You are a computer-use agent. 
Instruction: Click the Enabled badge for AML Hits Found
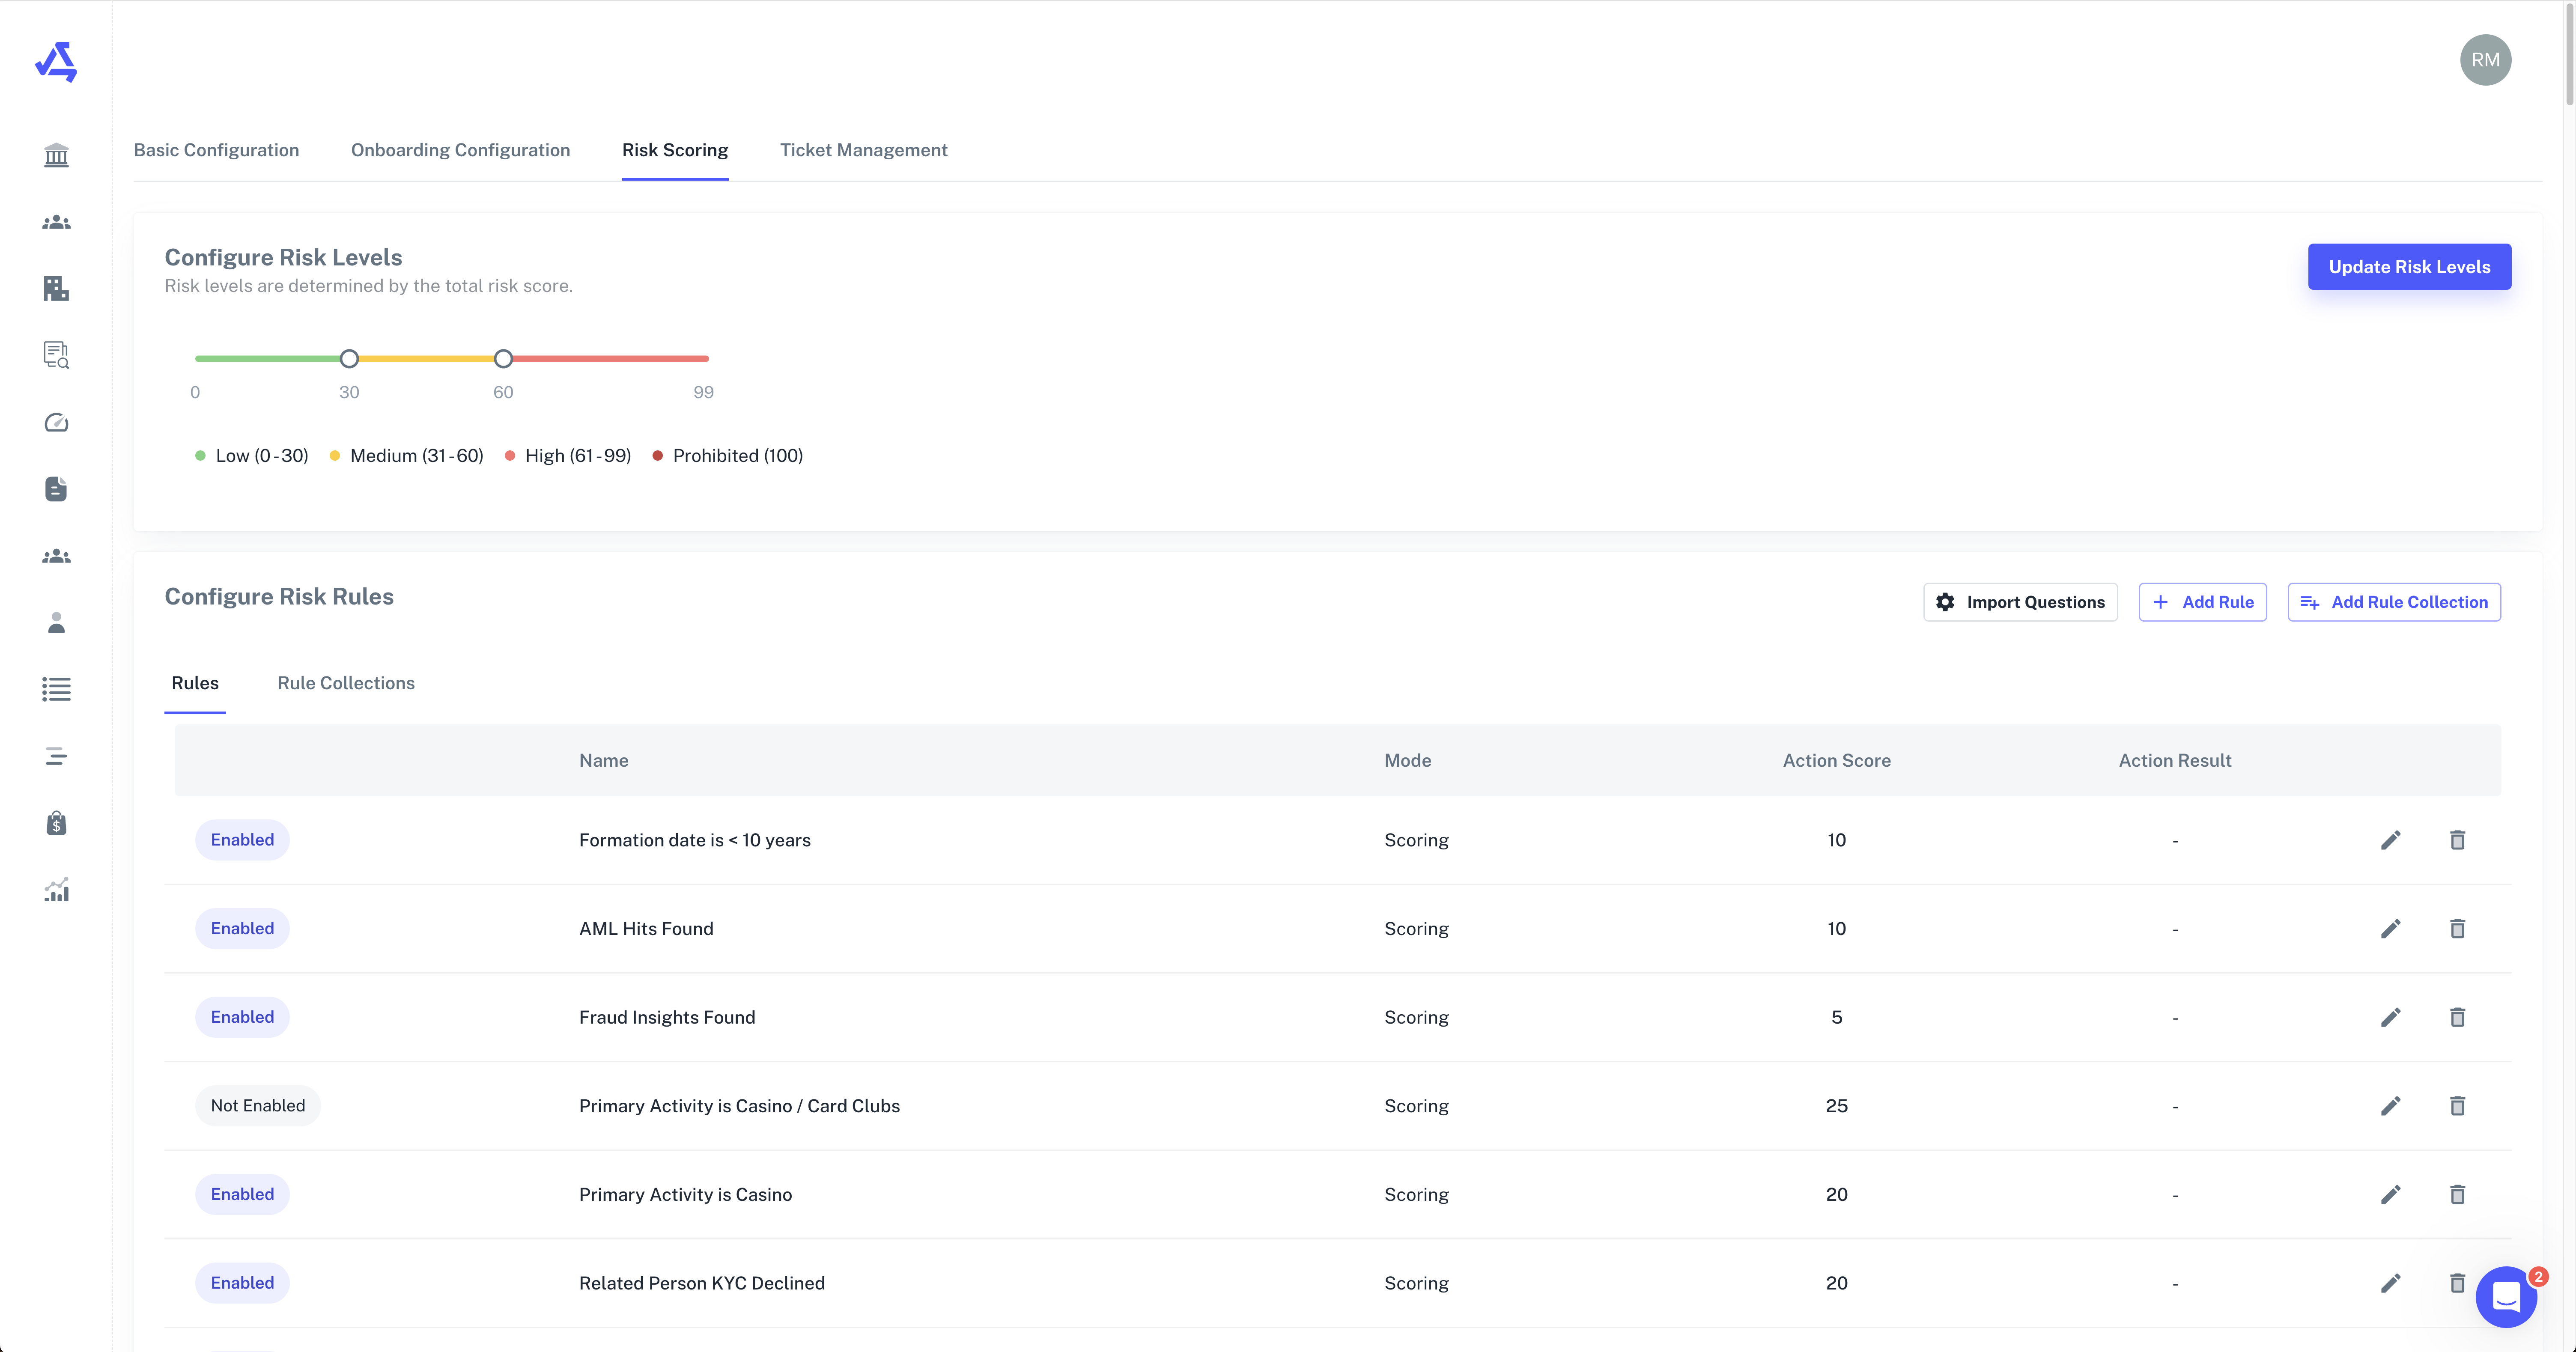tap(242, 929)
